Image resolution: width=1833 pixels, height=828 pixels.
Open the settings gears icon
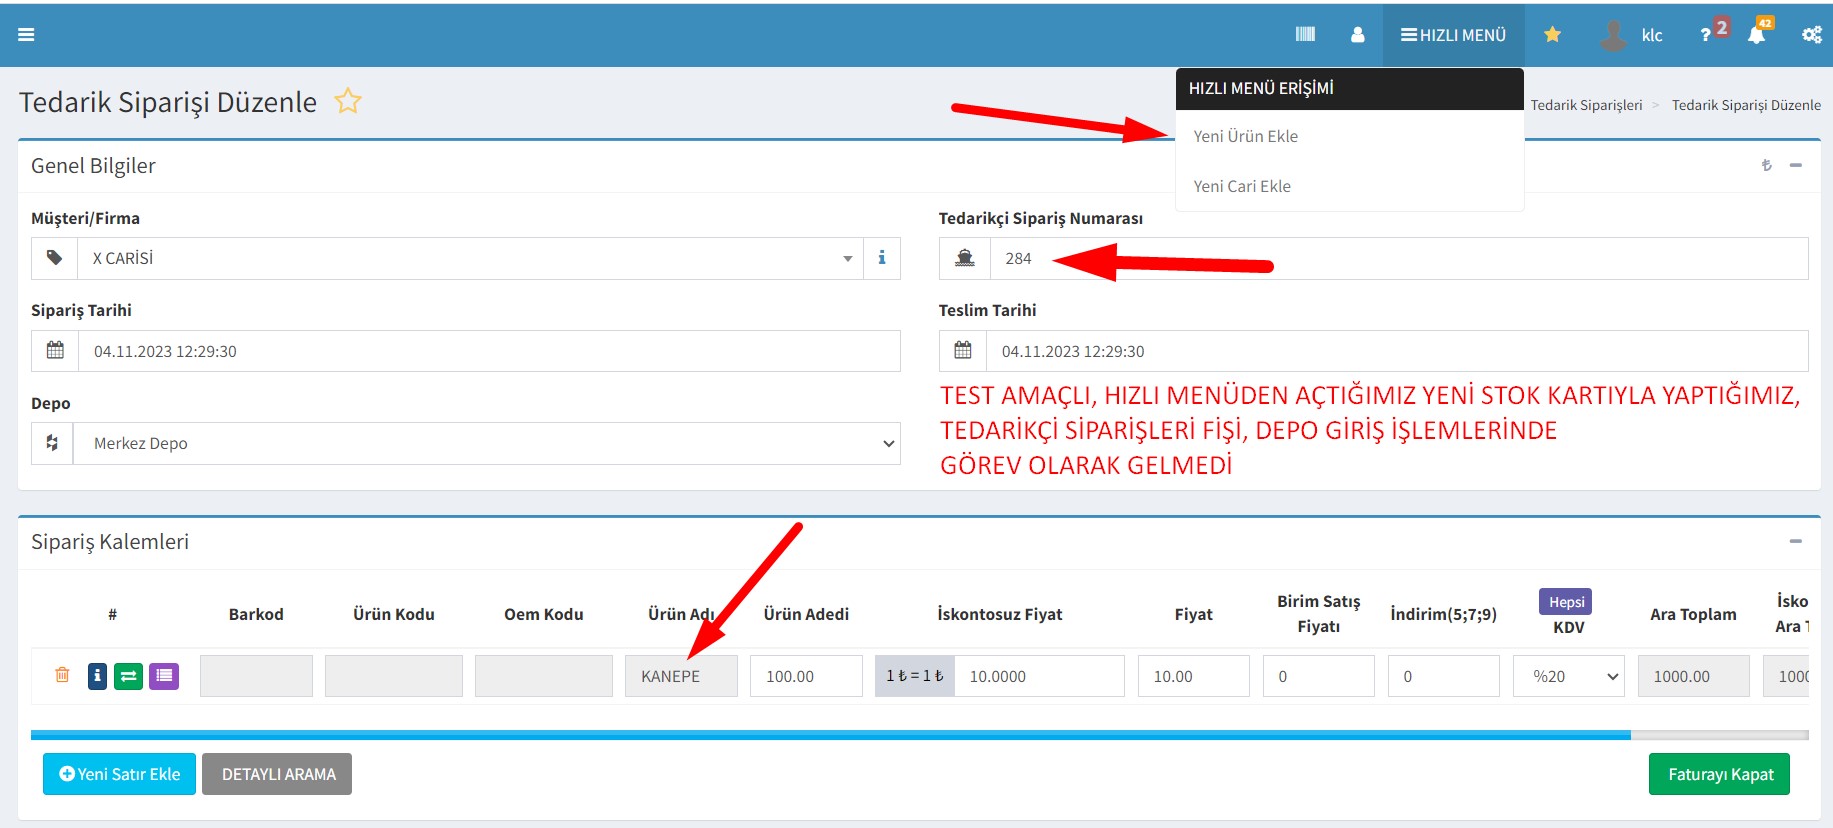pos(1811,35)
